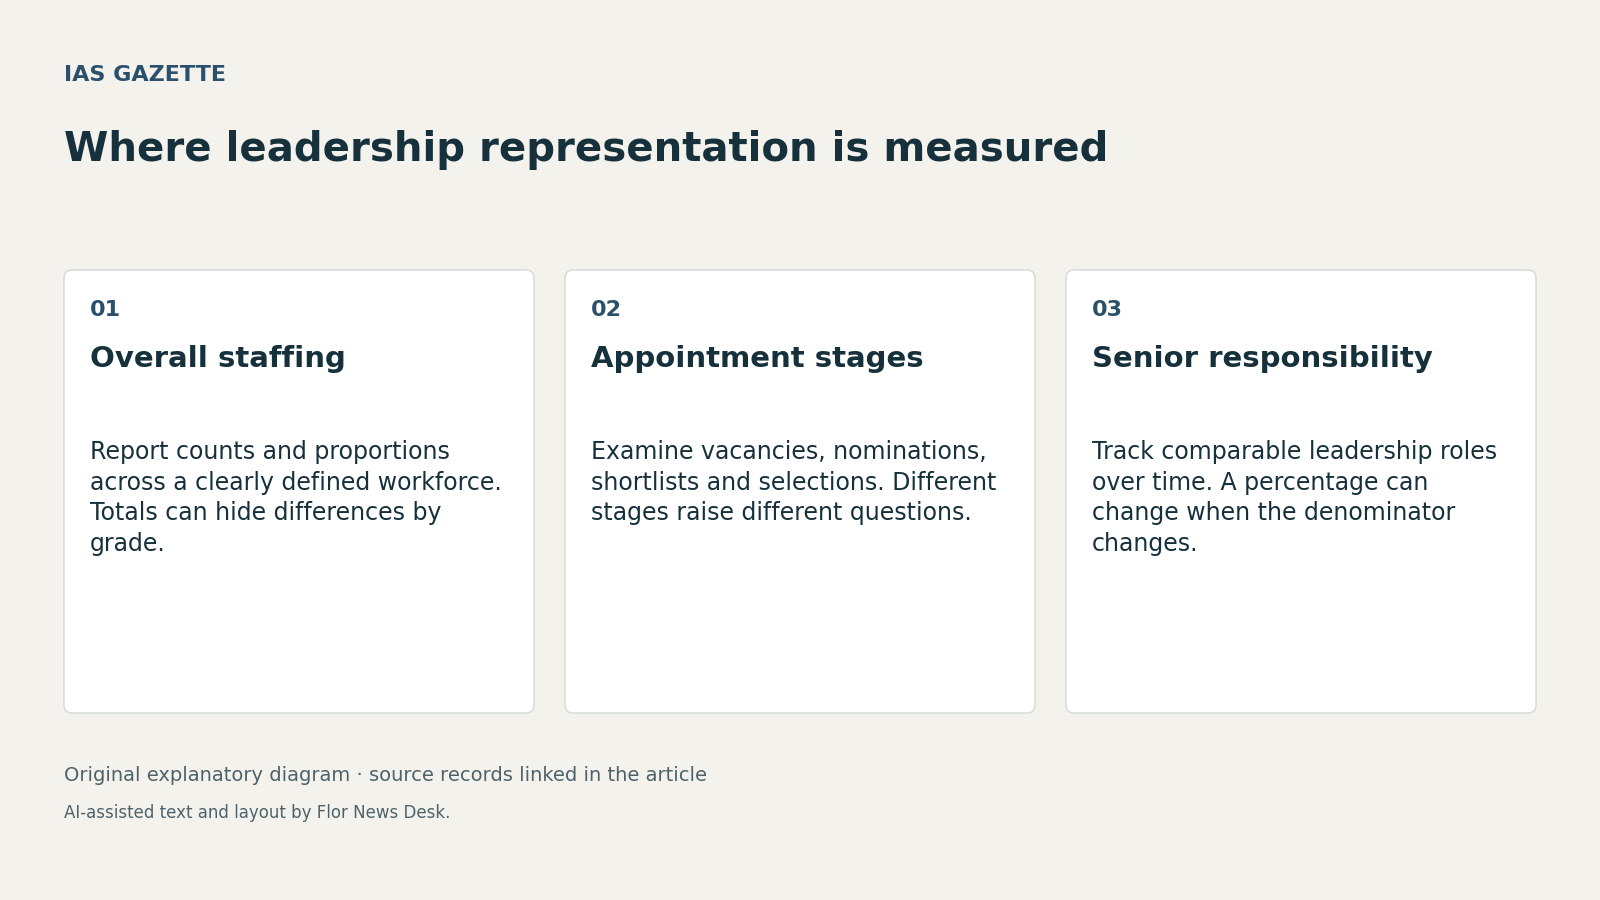Click 'stages raise different questions' text line
1600x900 pixels.
[x=781, y=513]
